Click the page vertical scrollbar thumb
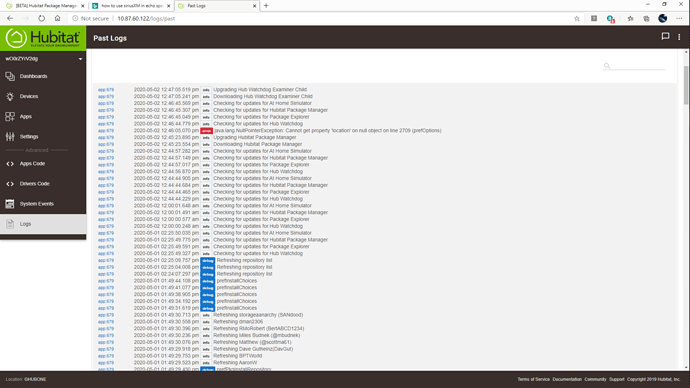The width and height of the screenshot is (690, 388). click(x=686, y=85)
